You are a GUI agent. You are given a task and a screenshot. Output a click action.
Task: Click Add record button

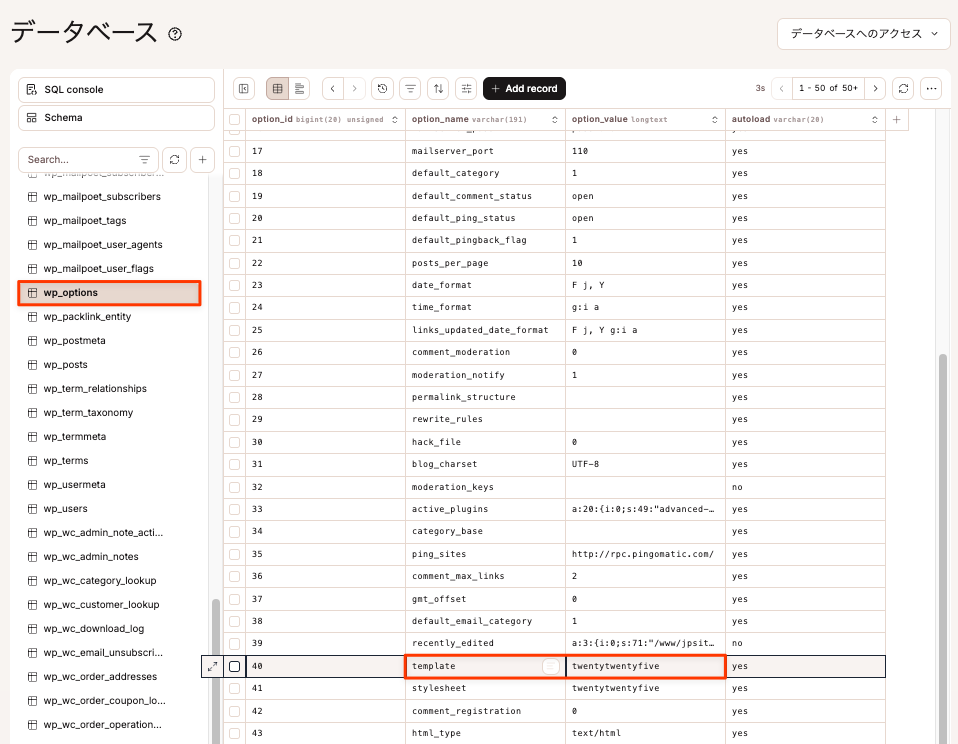tap(524, 89)
